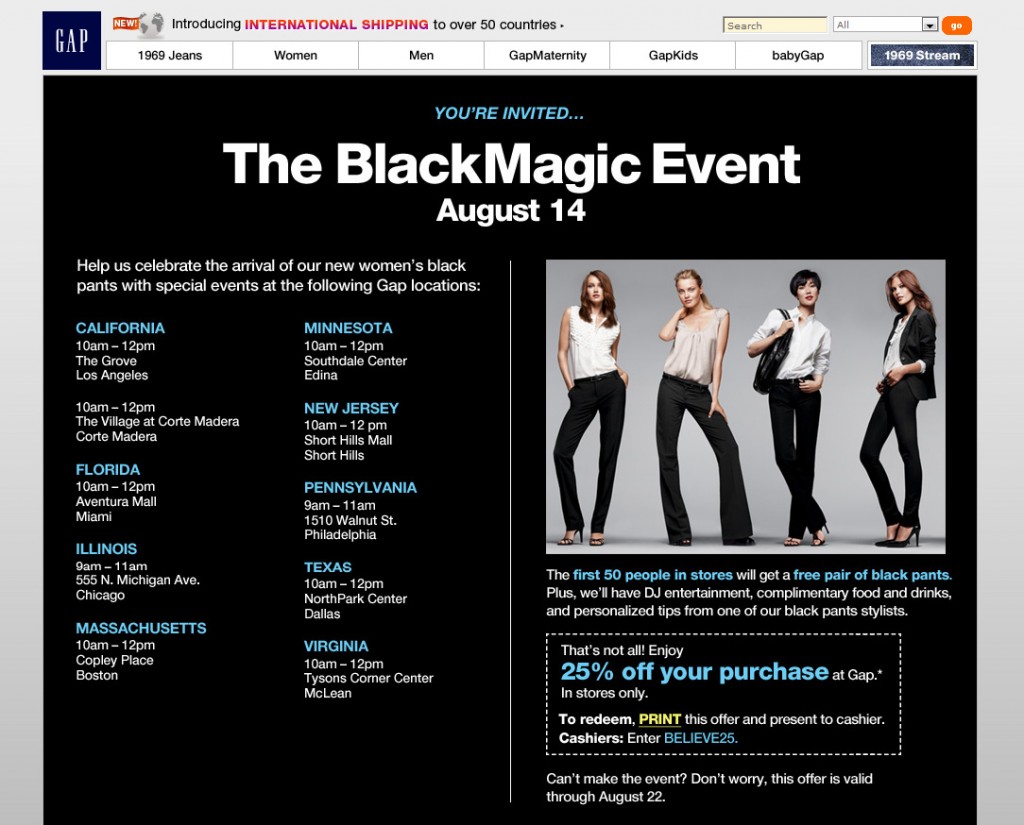Open the GapMaternity tab
This screenshot has width=1024, height=825.
(x=547, y=56)
